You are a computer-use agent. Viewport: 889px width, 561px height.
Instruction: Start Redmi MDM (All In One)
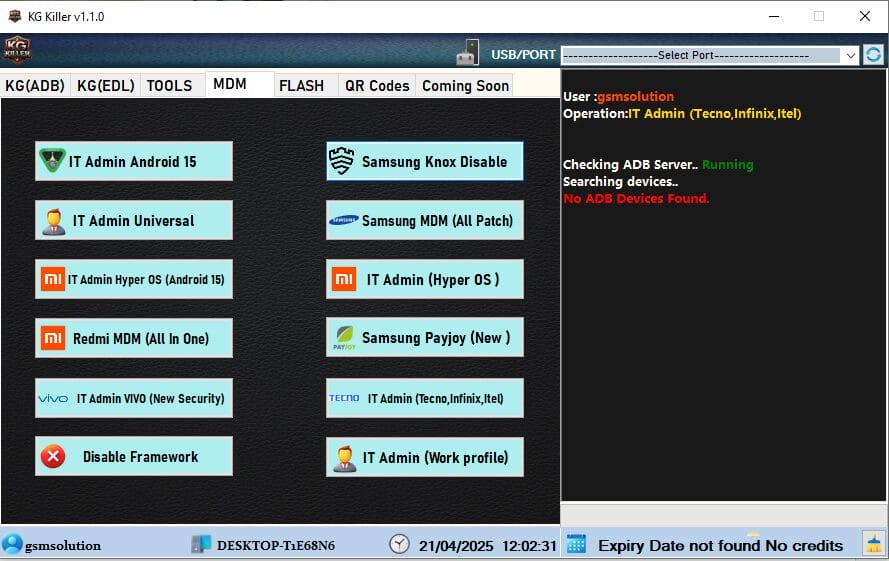pyautogui.click(x=134, y=338)
